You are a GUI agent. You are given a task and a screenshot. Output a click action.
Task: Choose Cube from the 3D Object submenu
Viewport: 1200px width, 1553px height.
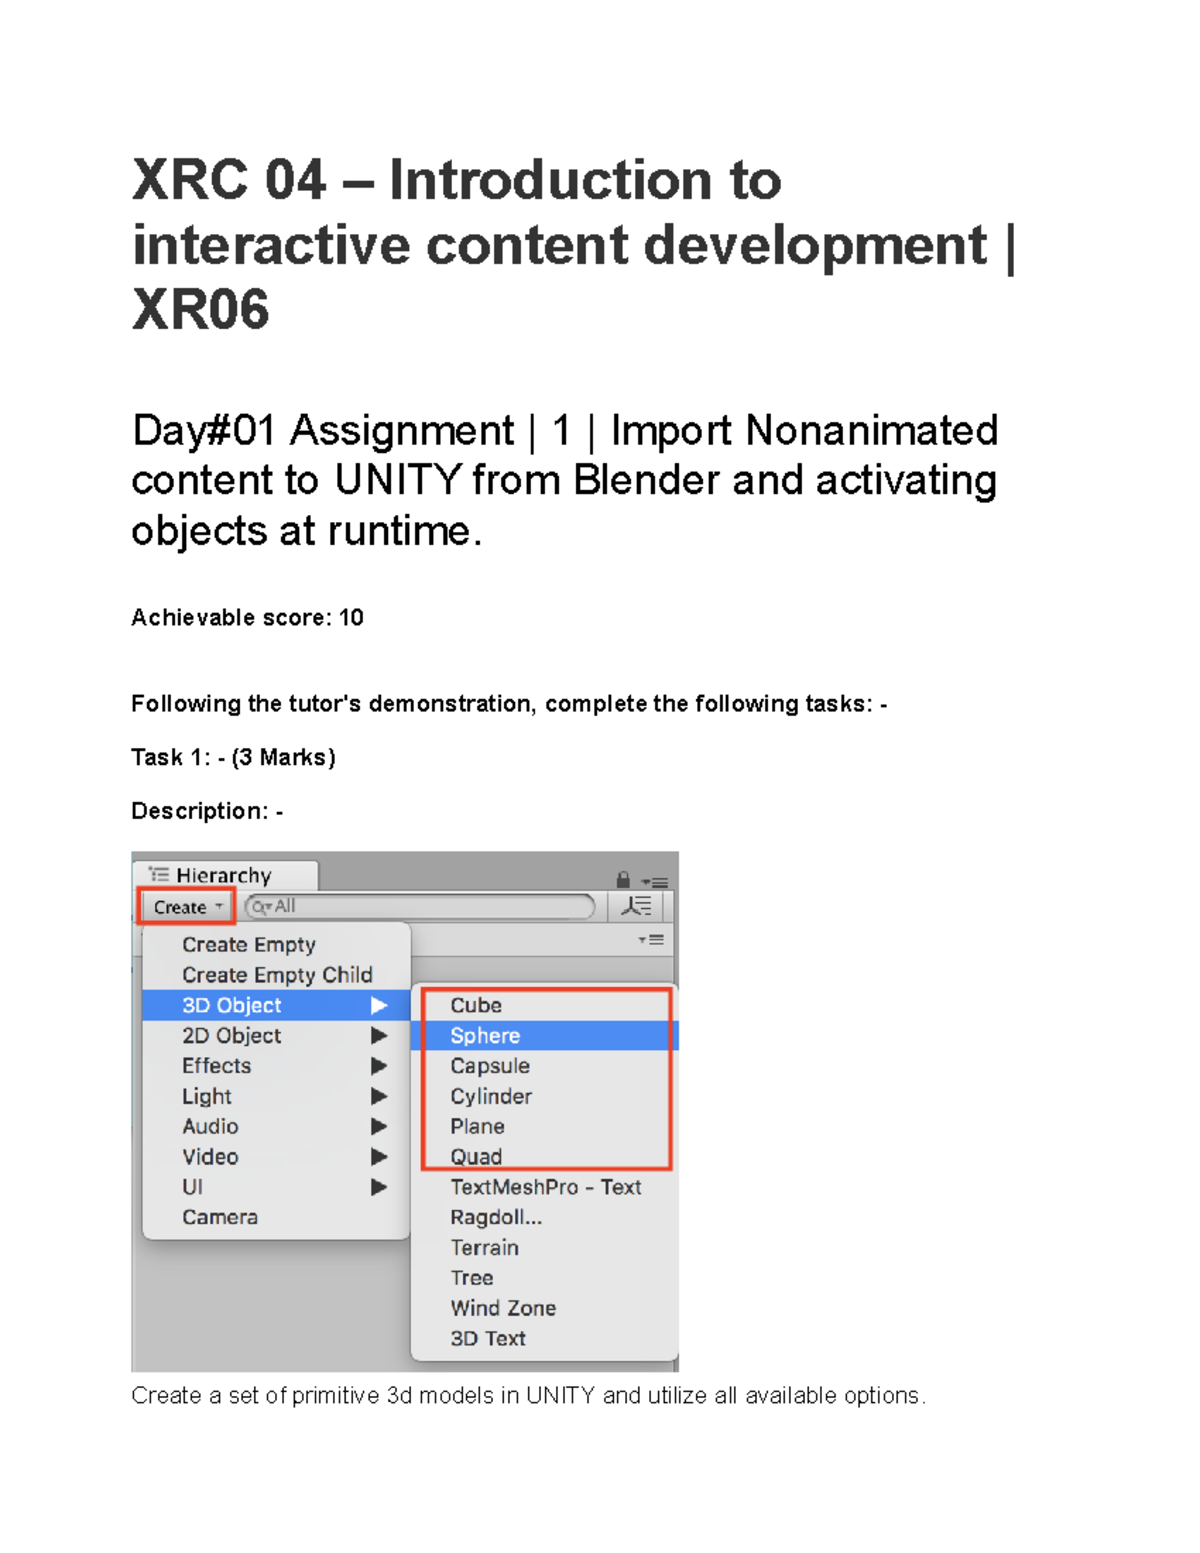click(x=475, y=1005)
